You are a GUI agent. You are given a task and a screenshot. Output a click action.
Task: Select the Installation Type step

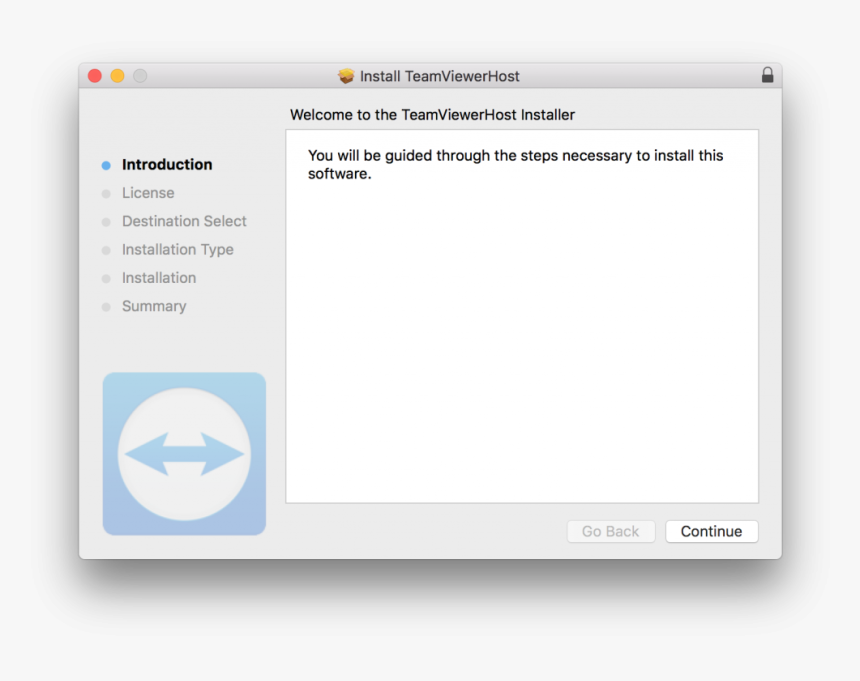pos(178,249)
